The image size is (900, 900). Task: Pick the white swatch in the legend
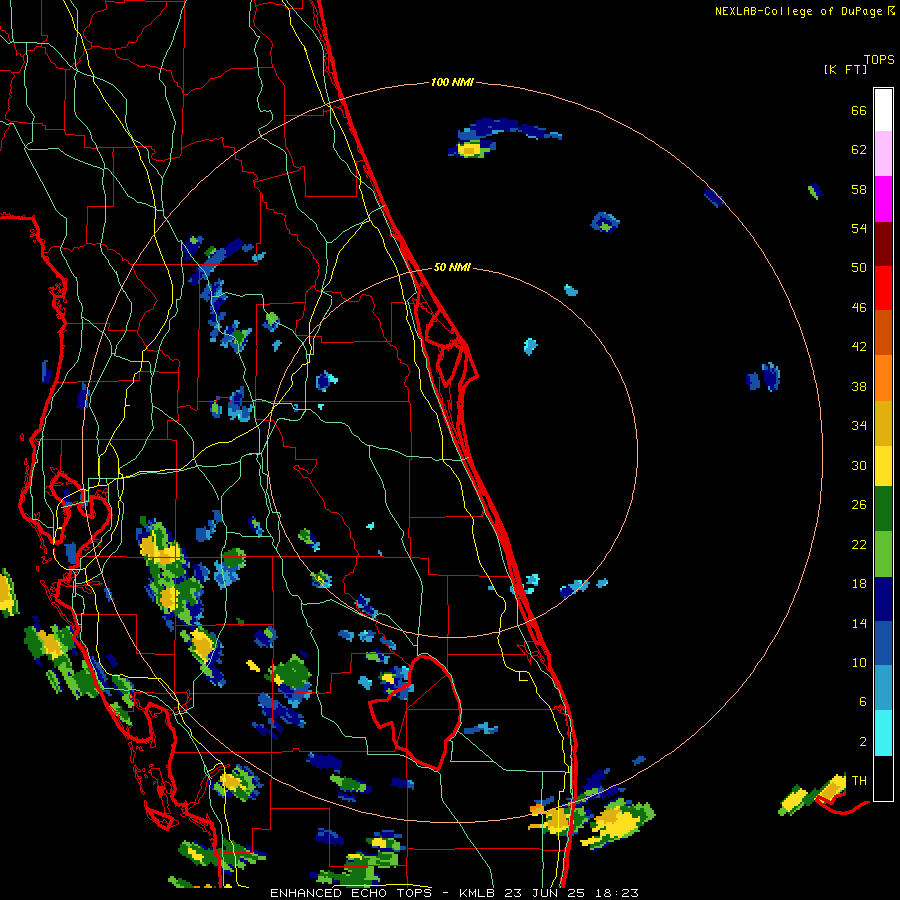click(x=883, y=110)
